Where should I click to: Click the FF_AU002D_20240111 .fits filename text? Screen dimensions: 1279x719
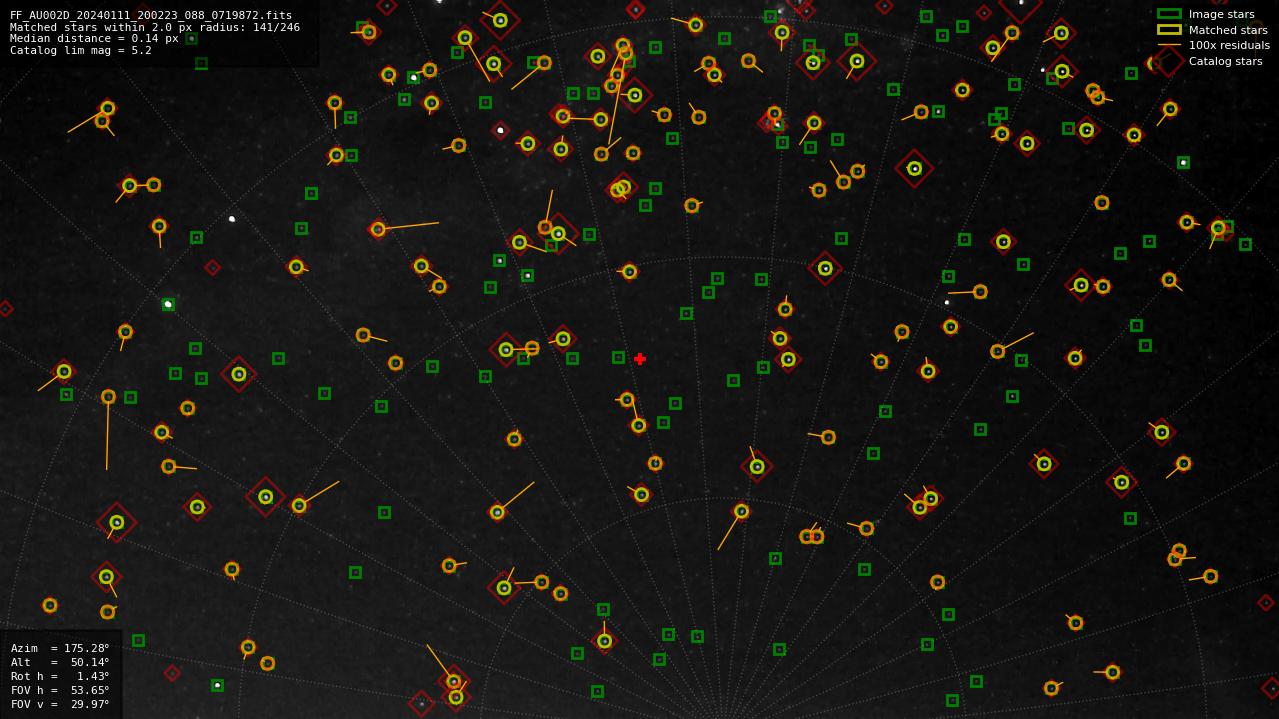151,16
